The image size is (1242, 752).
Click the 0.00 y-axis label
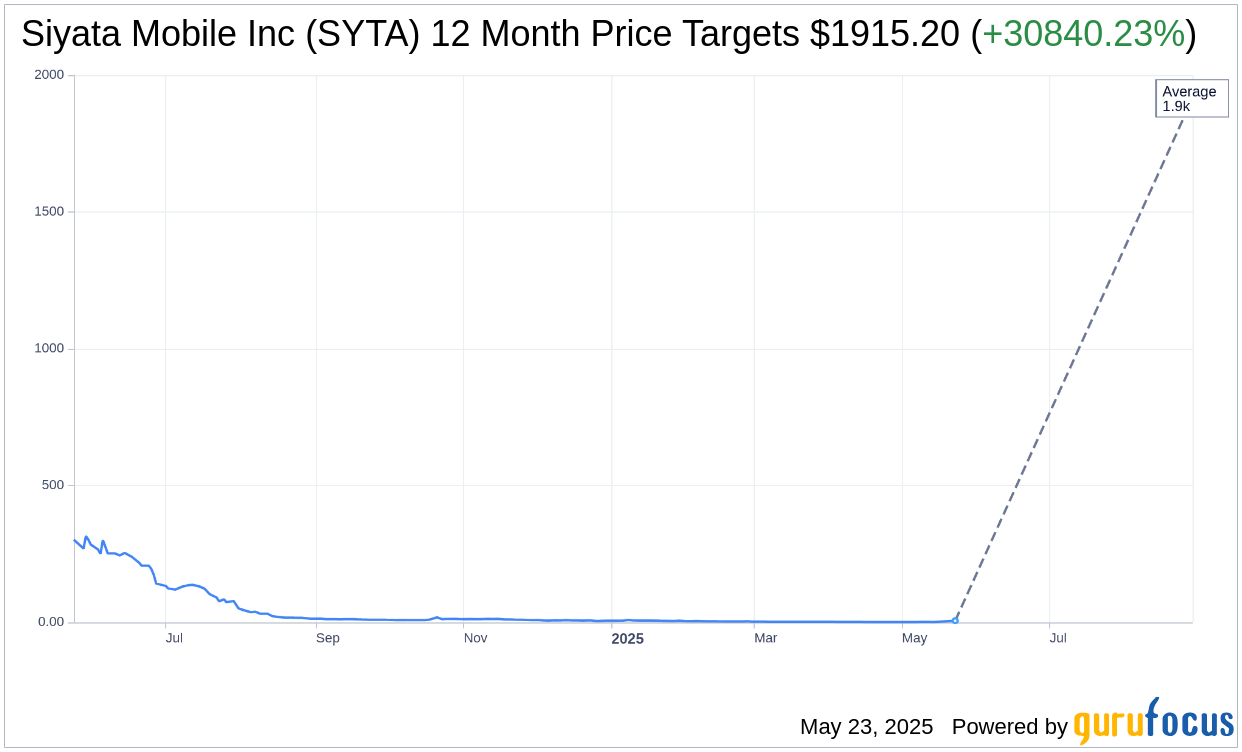pyautogui.click(x=51, y=622)
